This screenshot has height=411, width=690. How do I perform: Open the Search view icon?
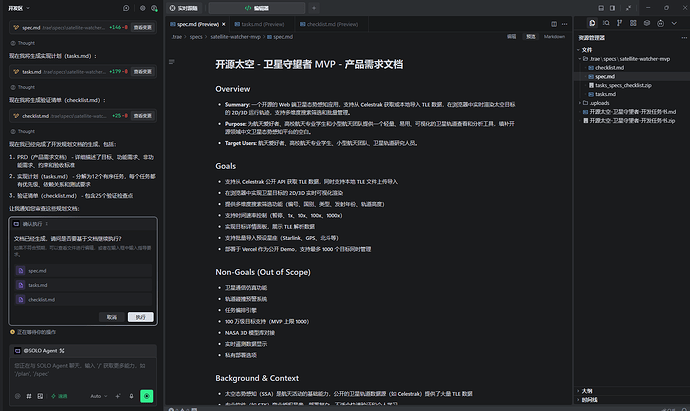pos(606,23)
